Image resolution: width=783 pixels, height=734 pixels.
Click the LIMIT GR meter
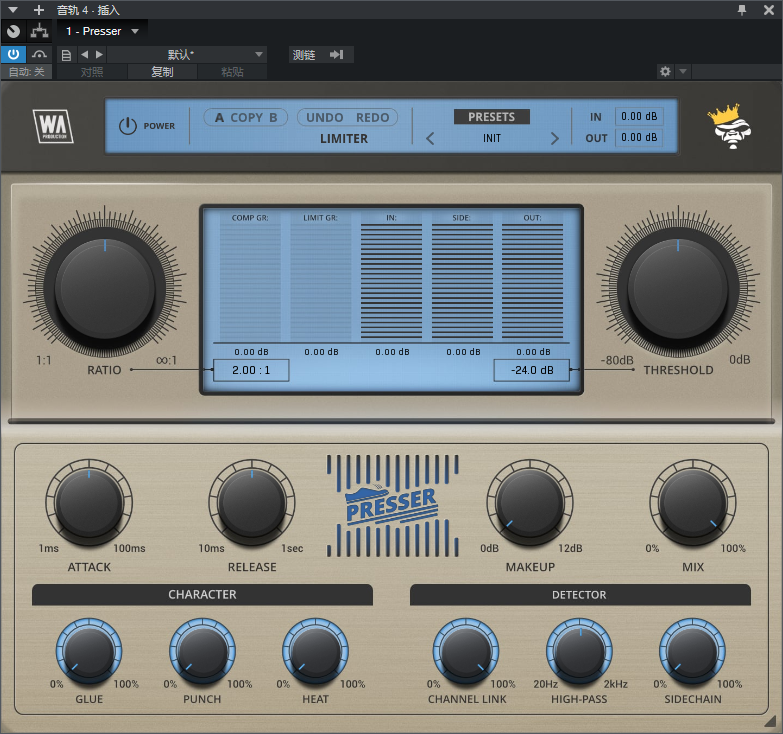[x=321, y=282]
